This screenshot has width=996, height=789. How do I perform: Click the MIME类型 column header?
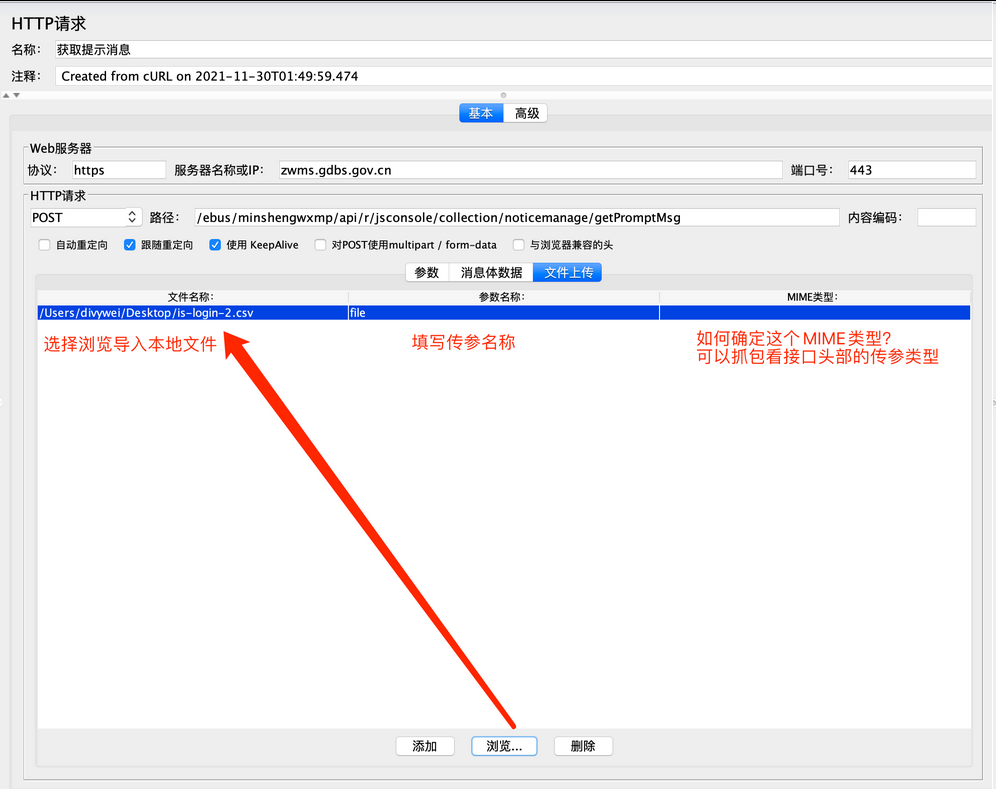pyautogui.click(x=815, y=297)
